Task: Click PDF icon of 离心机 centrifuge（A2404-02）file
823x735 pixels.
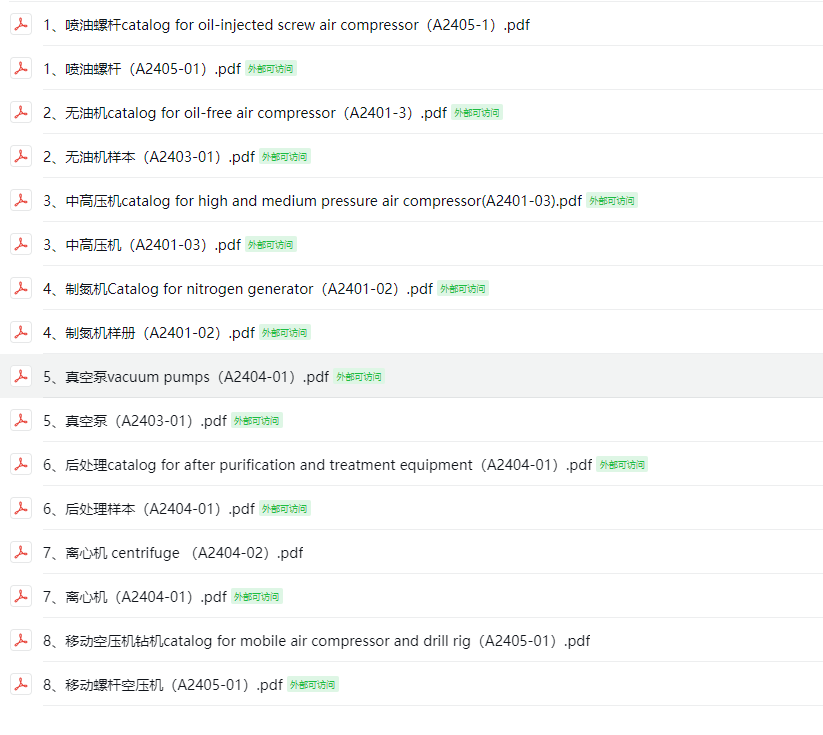Action: (21, 552)
